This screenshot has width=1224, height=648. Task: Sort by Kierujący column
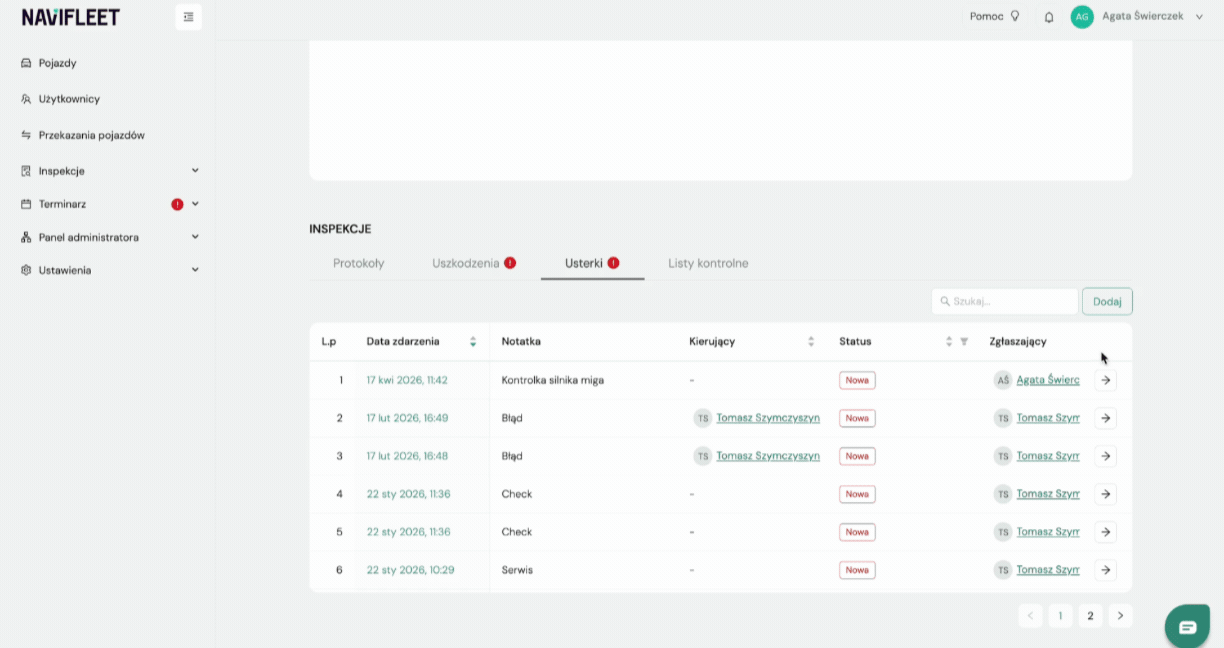click(x=811, y=341)
